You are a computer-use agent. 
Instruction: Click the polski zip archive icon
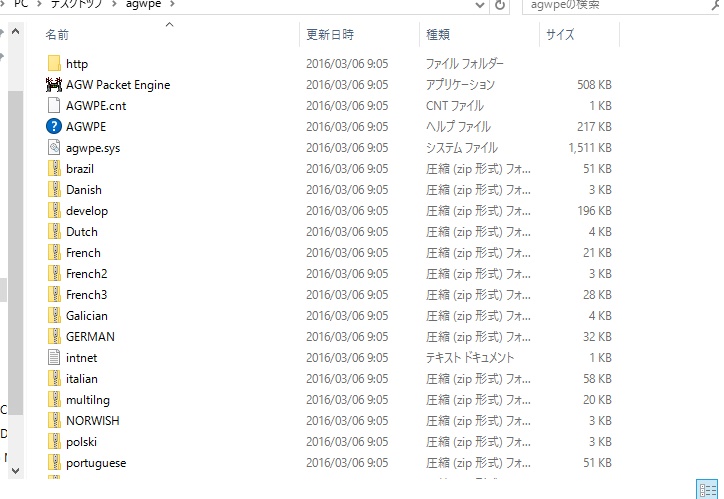pos(54,442)
